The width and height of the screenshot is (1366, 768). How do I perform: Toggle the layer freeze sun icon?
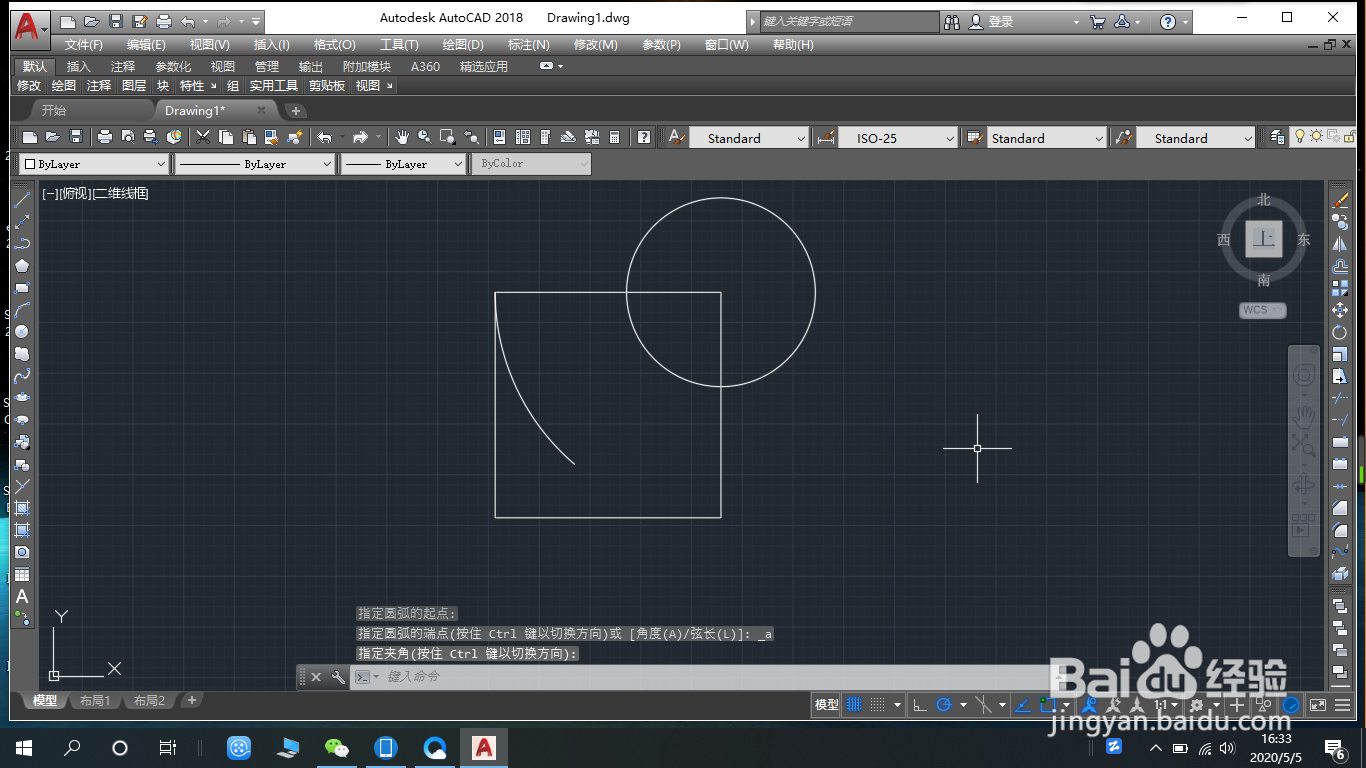(1316, 137)
